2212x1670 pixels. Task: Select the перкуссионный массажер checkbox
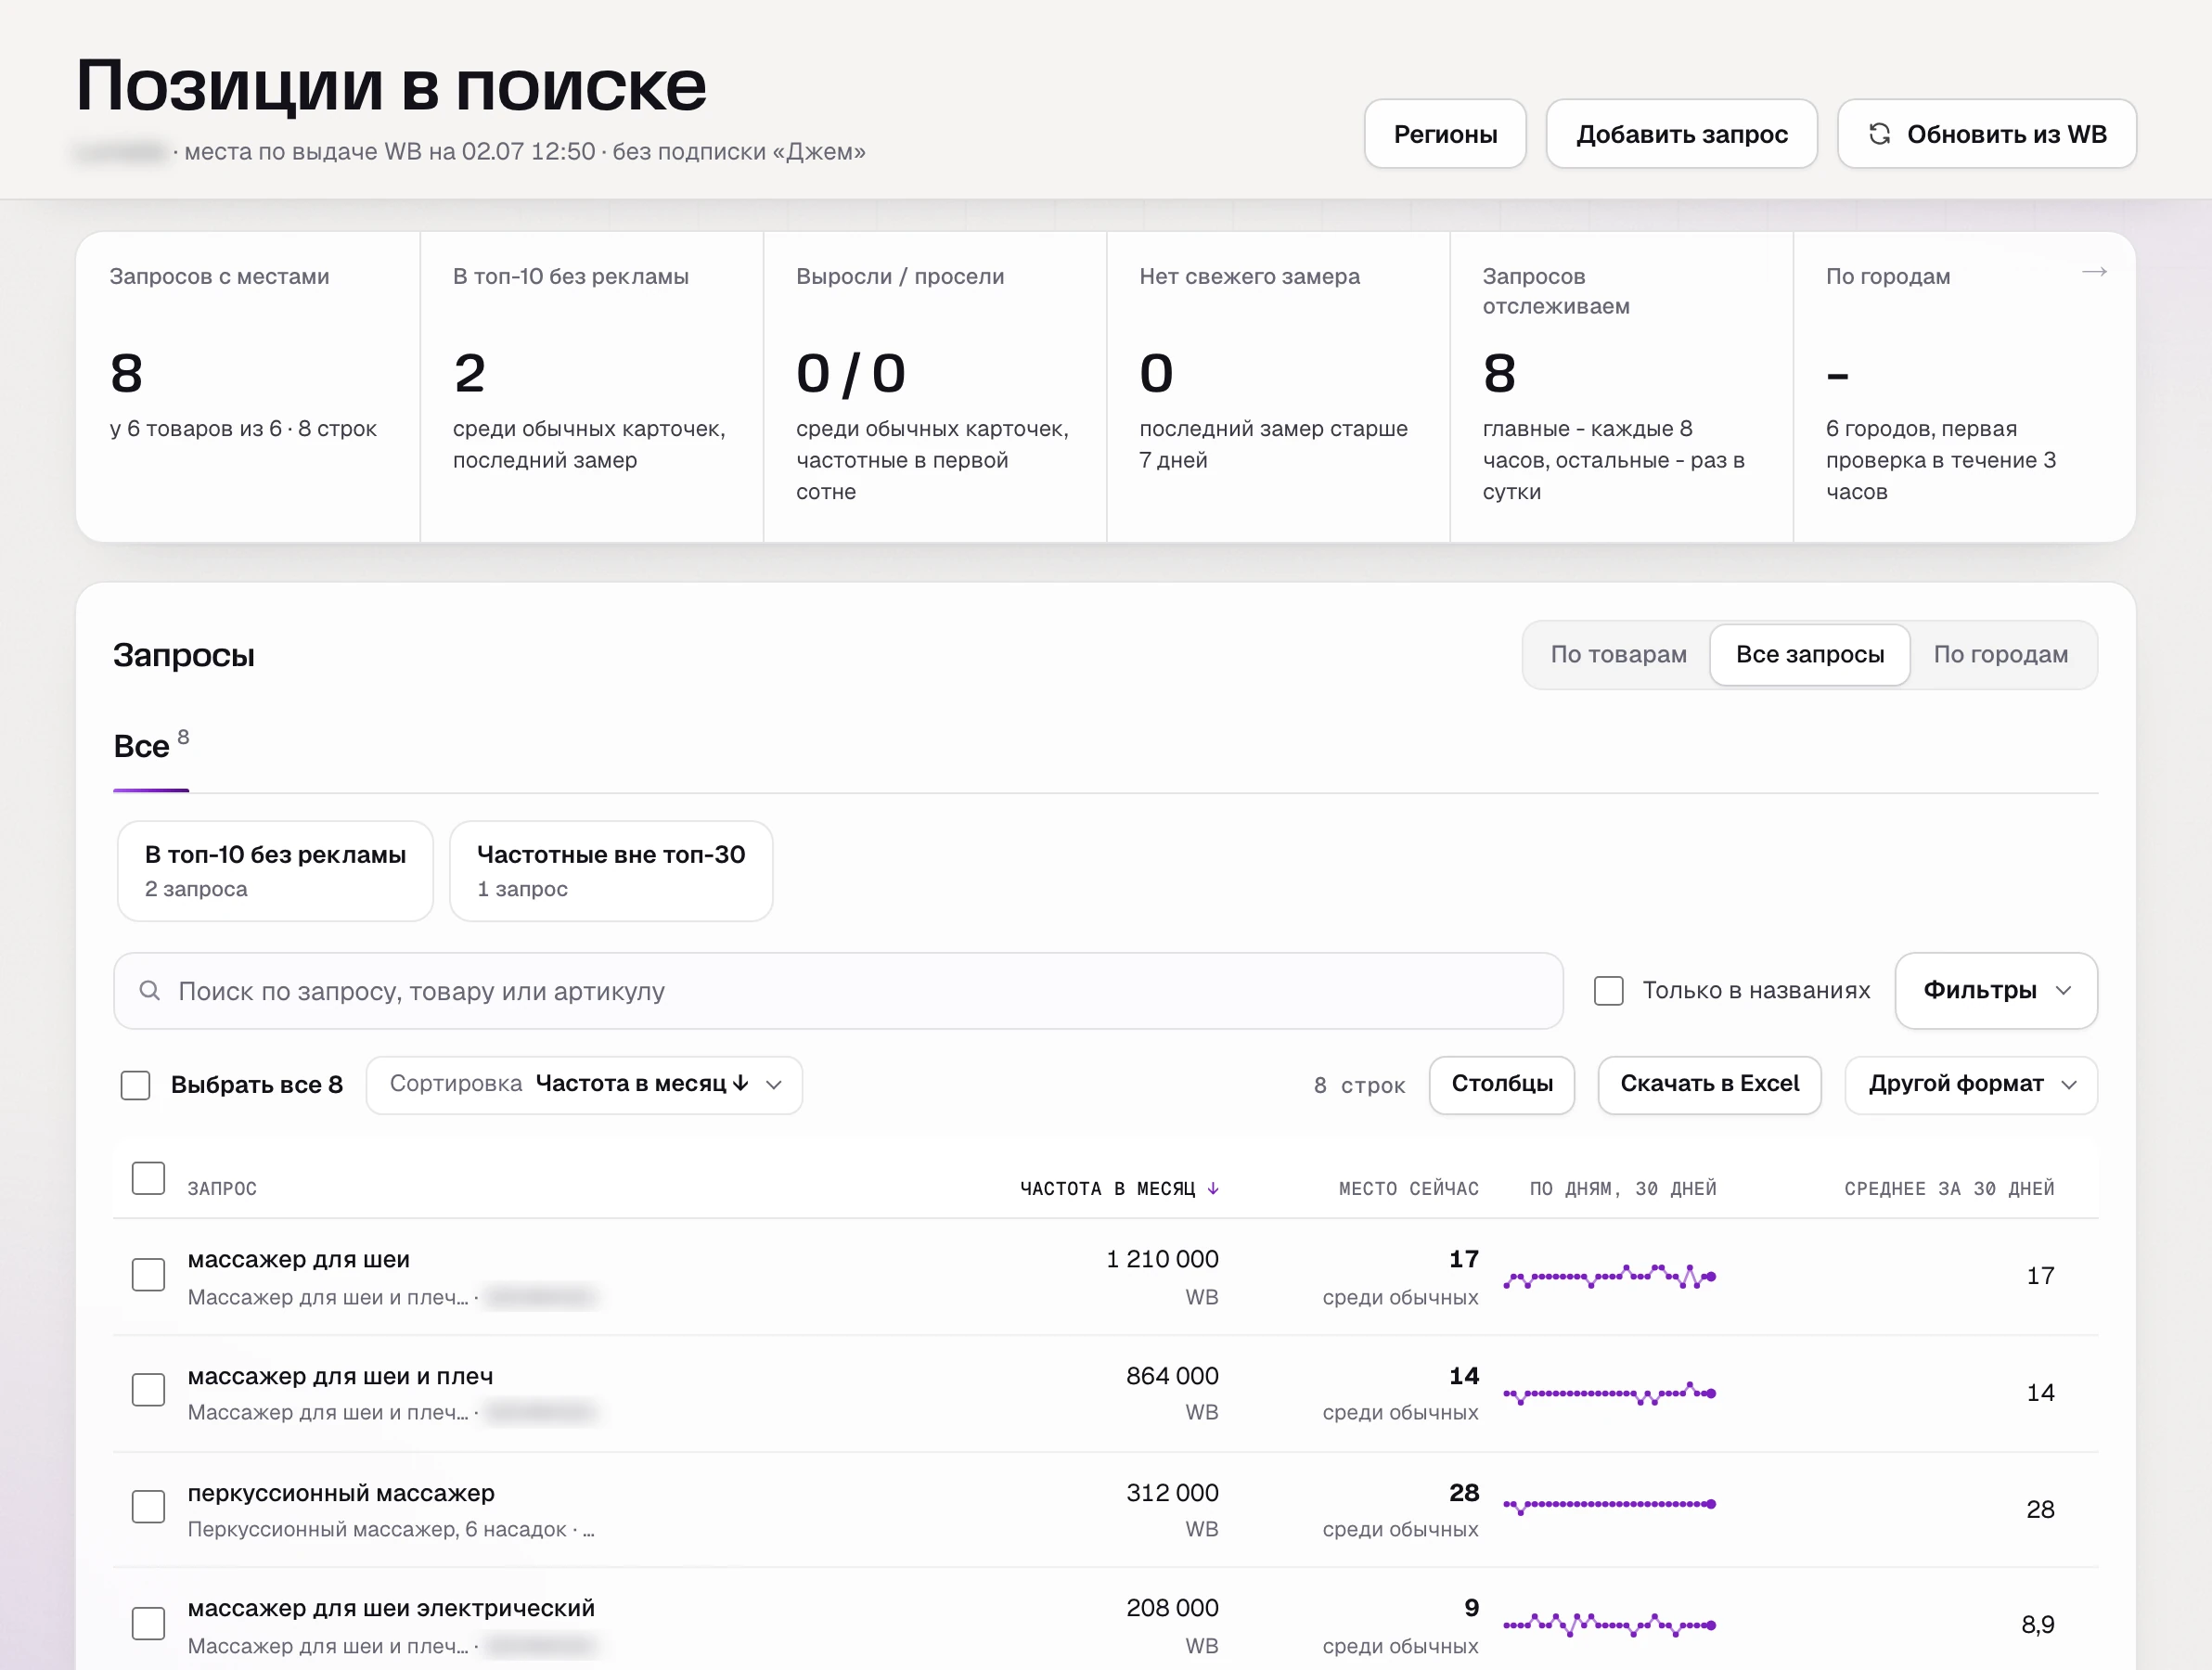pyautogui.click(x=148, y=1507)
